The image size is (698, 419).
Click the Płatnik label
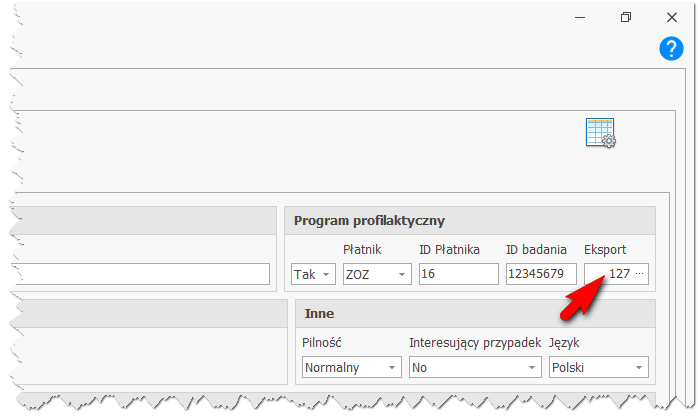[x=362, y=250]
